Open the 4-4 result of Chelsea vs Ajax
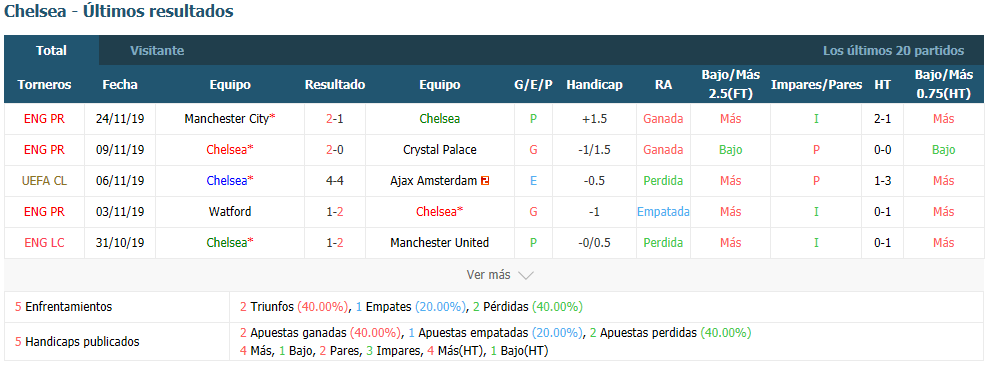The width and height of the screenshot is (997, 369). point(334,181)
